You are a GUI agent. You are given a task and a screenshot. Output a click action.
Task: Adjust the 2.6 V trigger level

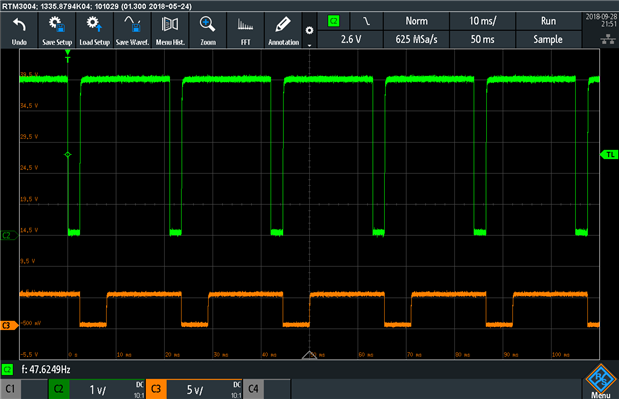click(351, 39)
